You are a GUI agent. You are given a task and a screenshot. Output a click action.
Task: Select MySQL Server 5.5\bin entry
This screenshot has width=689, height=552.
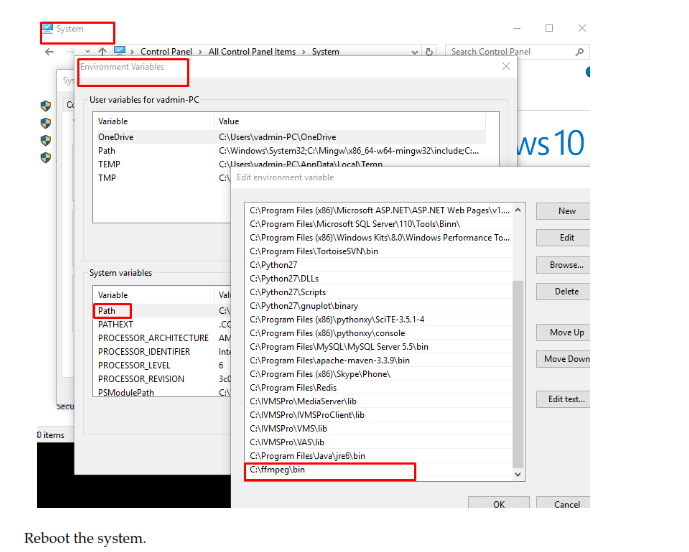[x=379, y=347]
